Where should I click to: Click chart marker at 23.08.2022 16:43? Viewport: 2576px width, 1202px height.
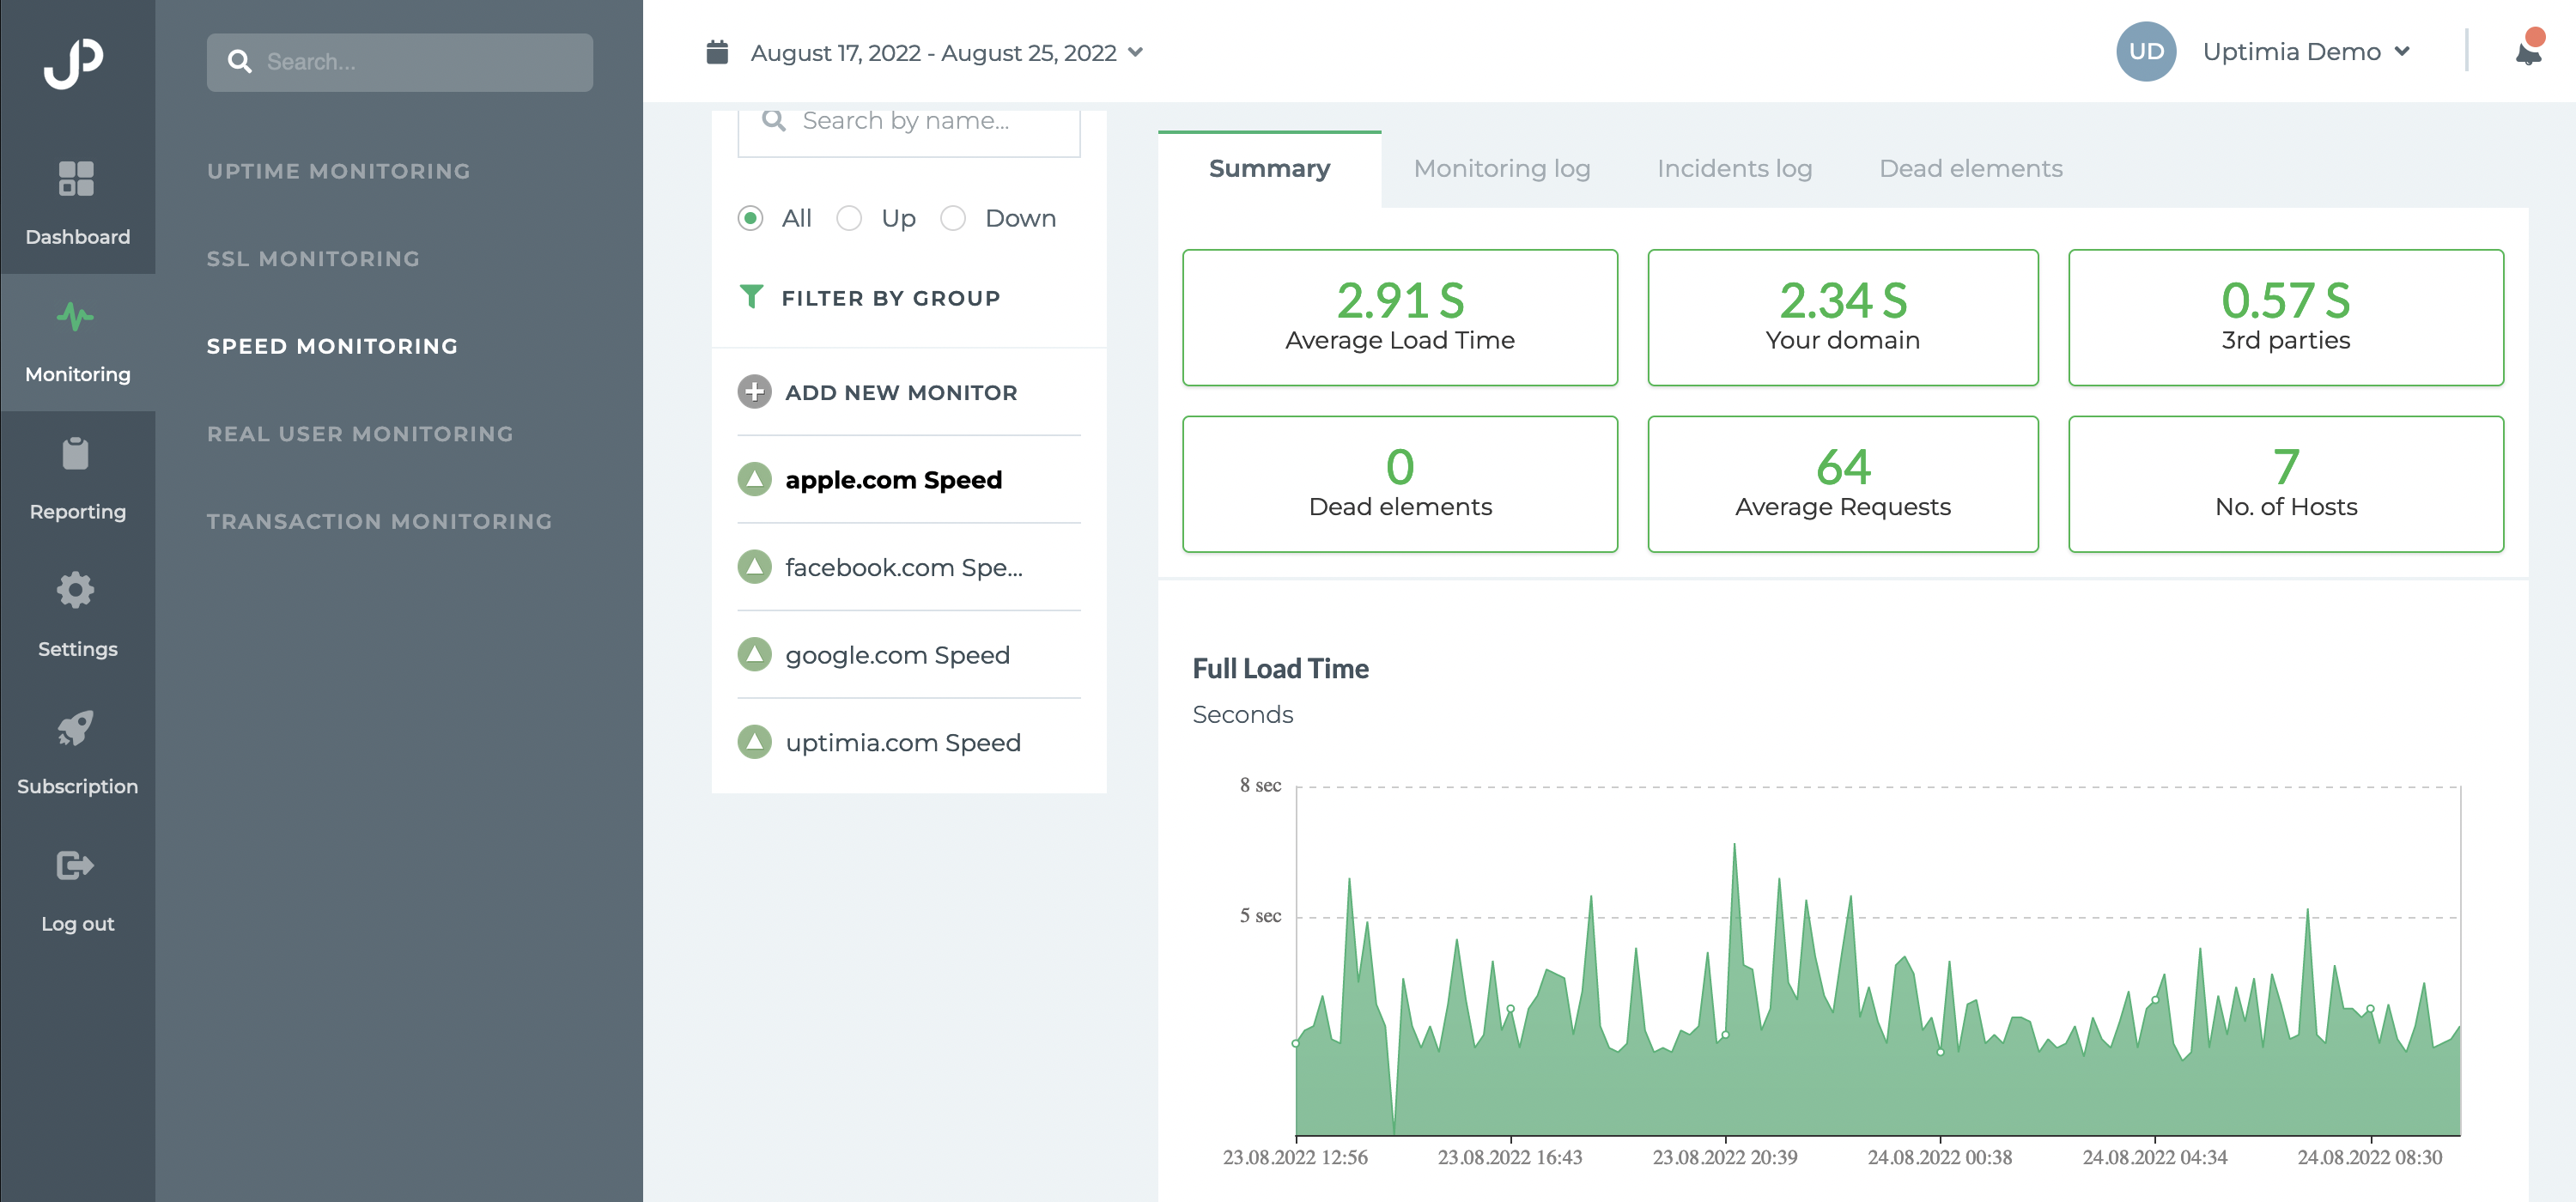click(x=1510, y=1009)
